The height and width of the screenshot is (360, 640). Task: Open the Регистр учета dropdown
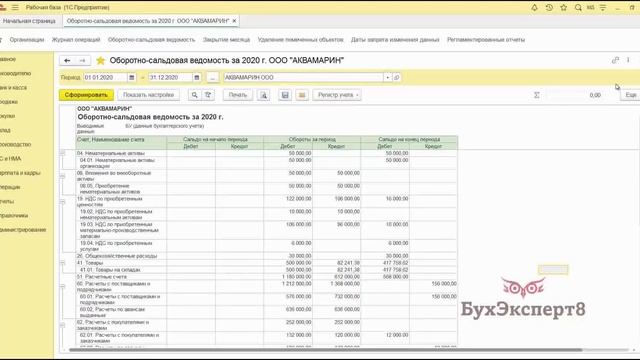pos(337,95)
